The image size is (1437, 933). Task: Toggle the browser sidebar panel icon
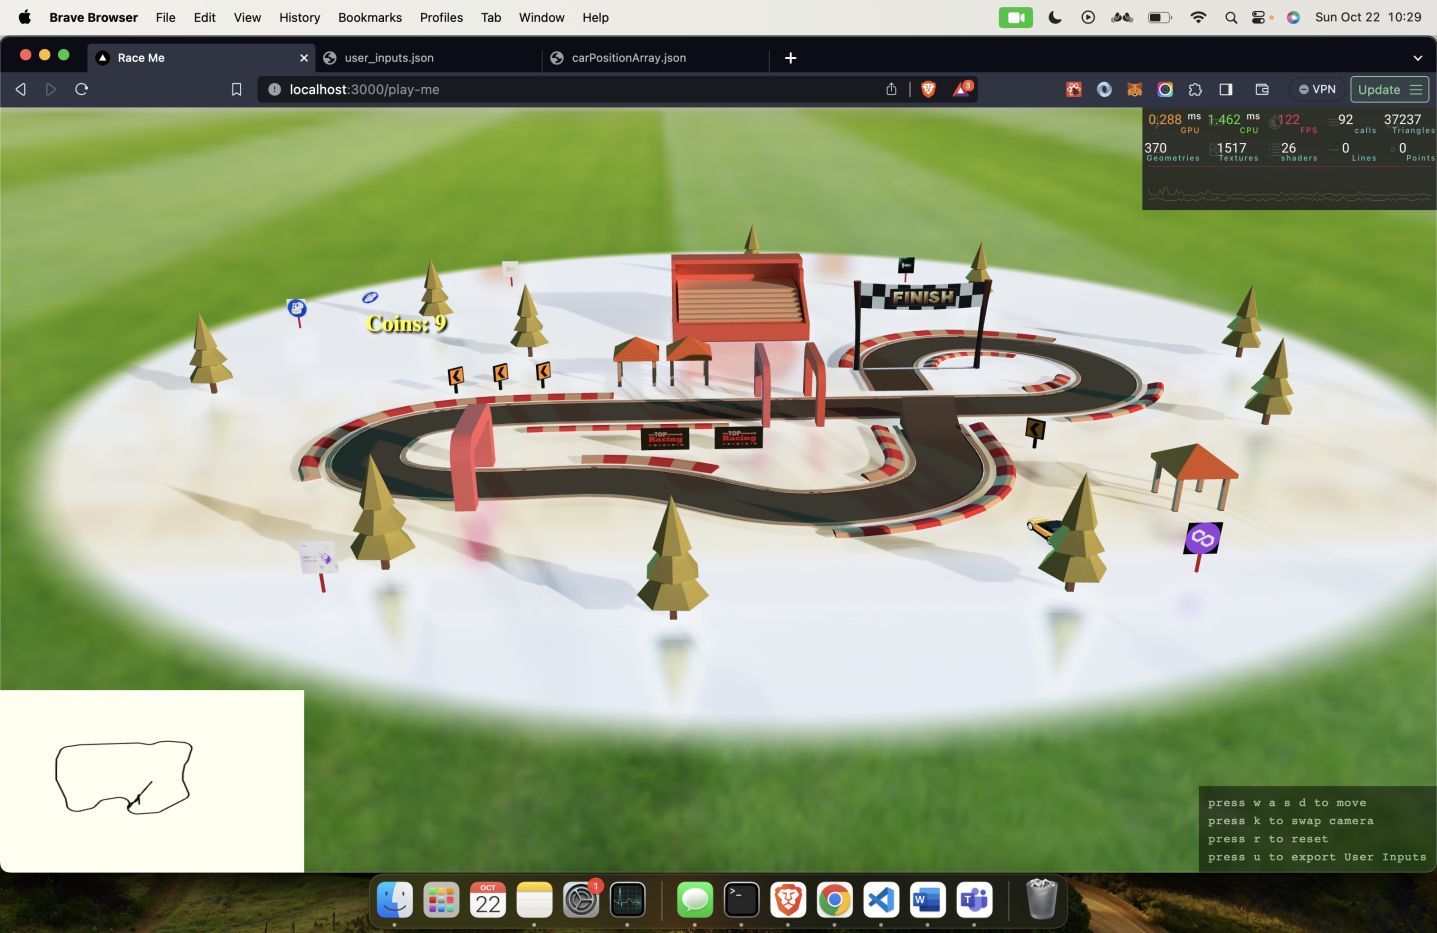1226,89
